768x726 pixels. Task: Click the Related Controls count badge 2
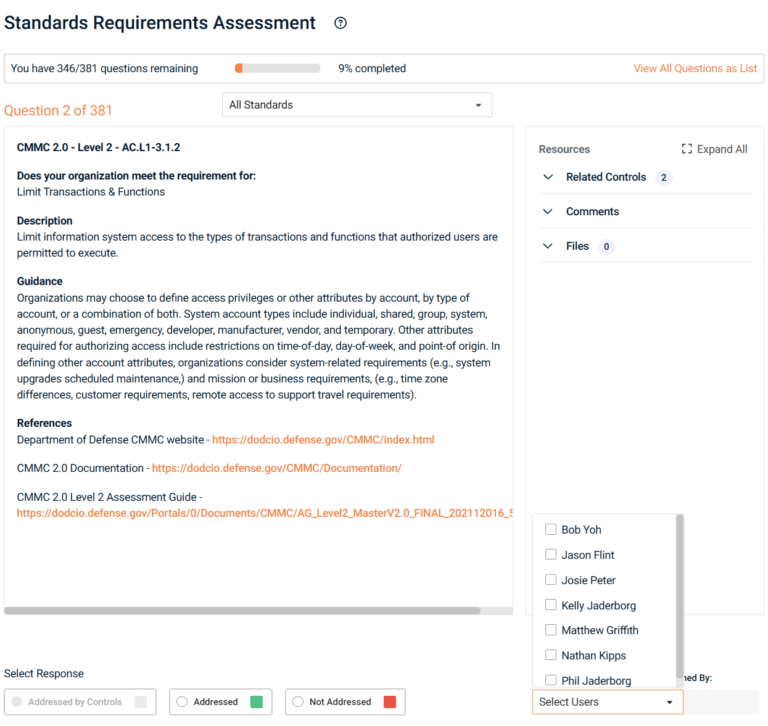click(x=664, y=177)
